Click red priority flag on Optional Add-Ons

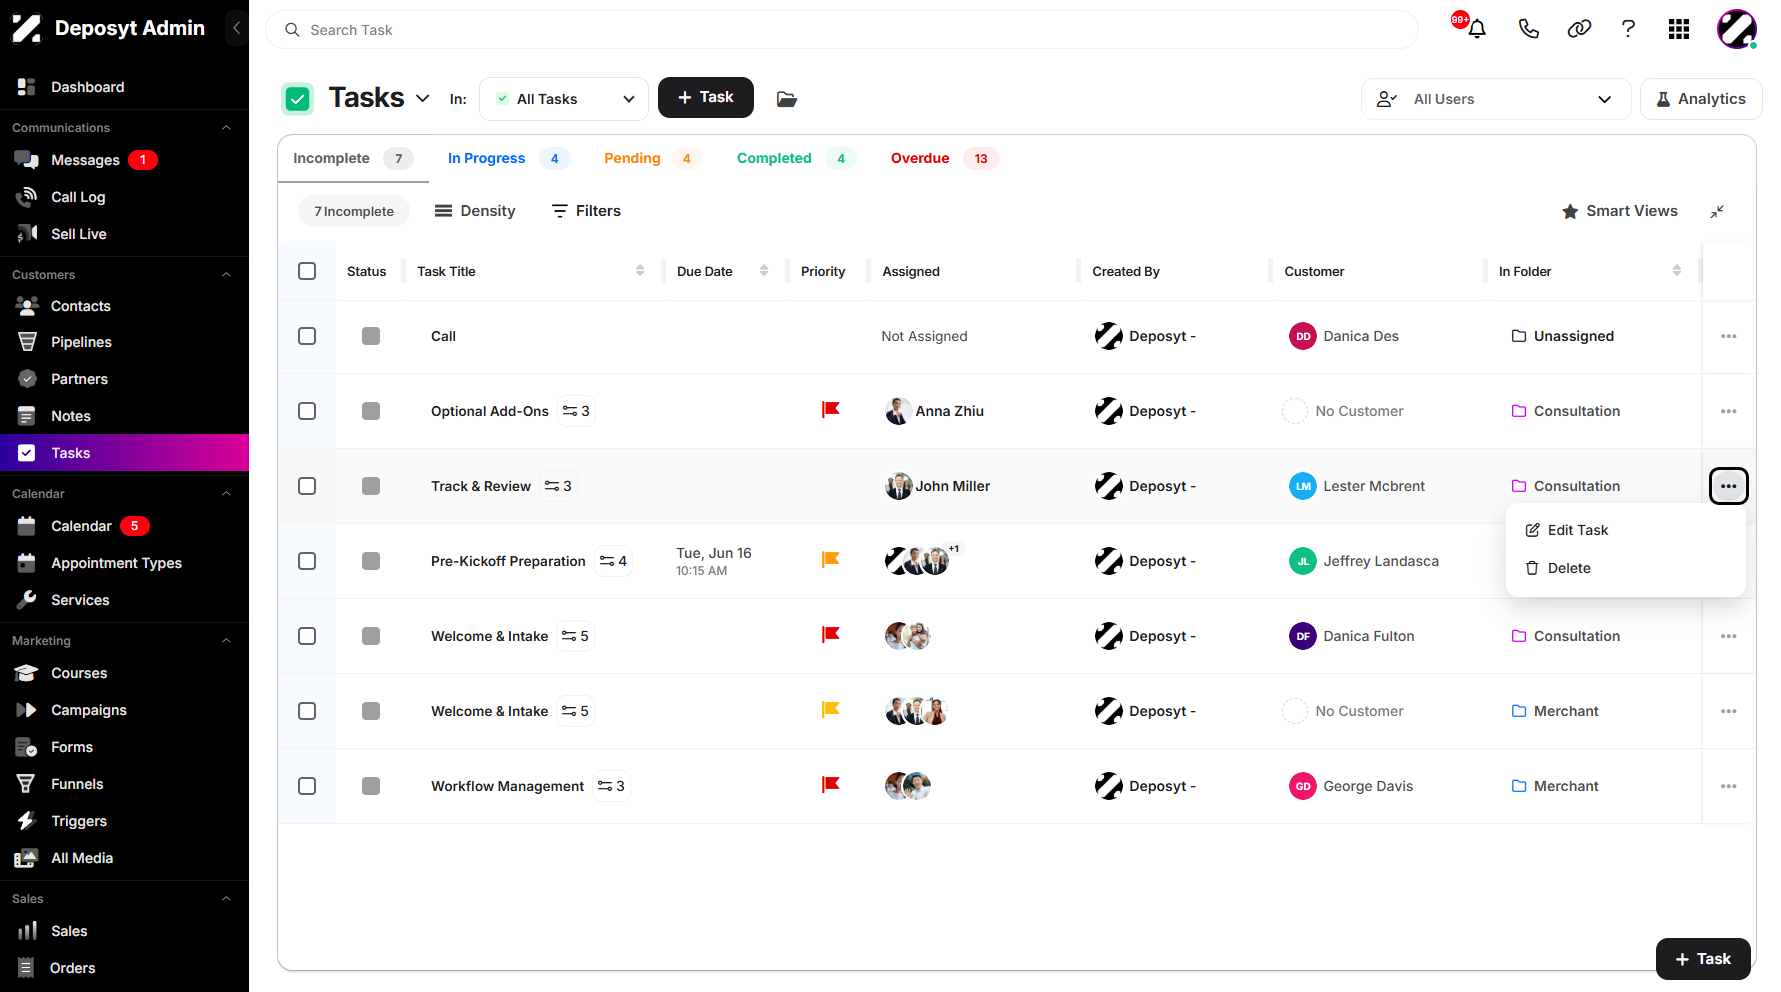(x=830, y=410)
